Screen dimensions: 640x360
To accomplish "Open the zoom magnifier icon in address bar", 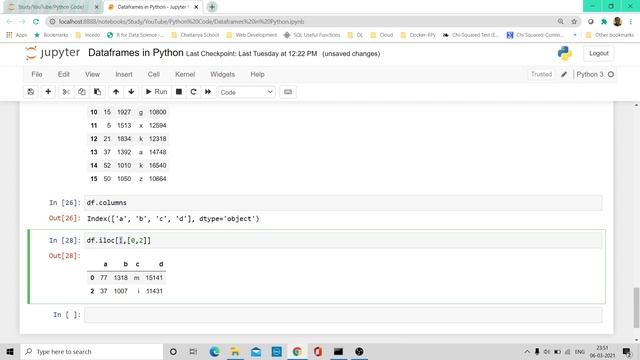I will [x=561, y=22].
